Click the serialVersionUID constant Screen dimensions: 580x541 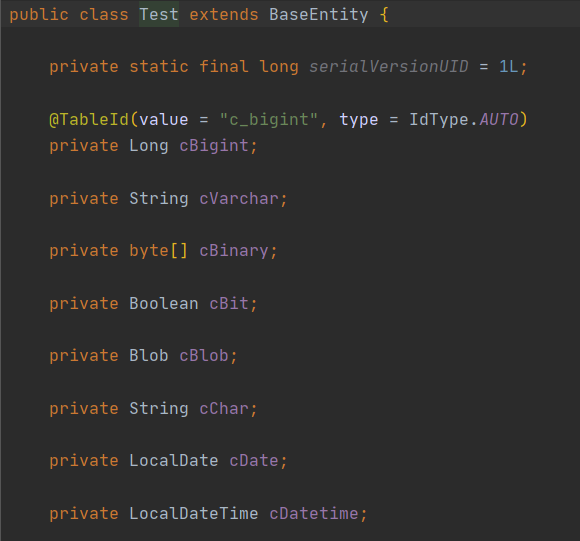point(389,67)
